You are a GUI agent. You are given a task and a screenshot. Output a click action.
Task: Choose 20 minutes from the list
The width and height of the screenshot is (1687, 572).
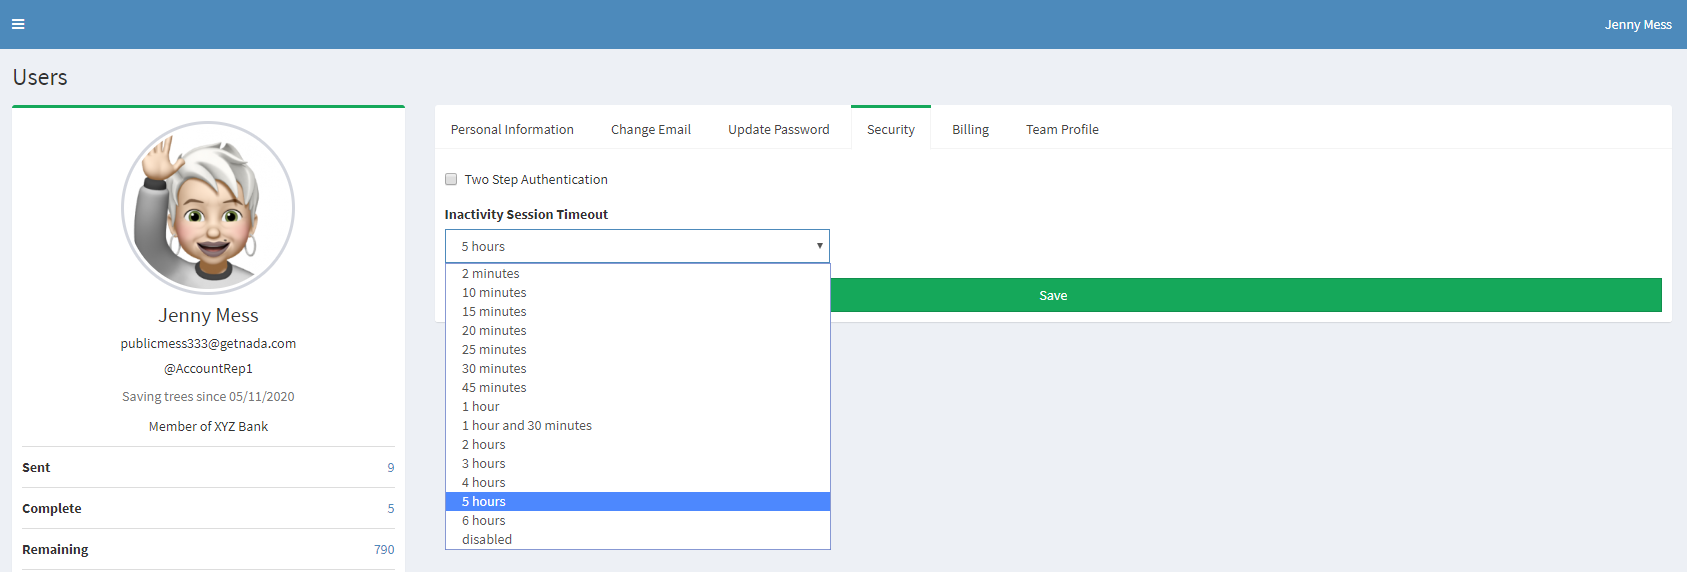[x=638, y=330]
